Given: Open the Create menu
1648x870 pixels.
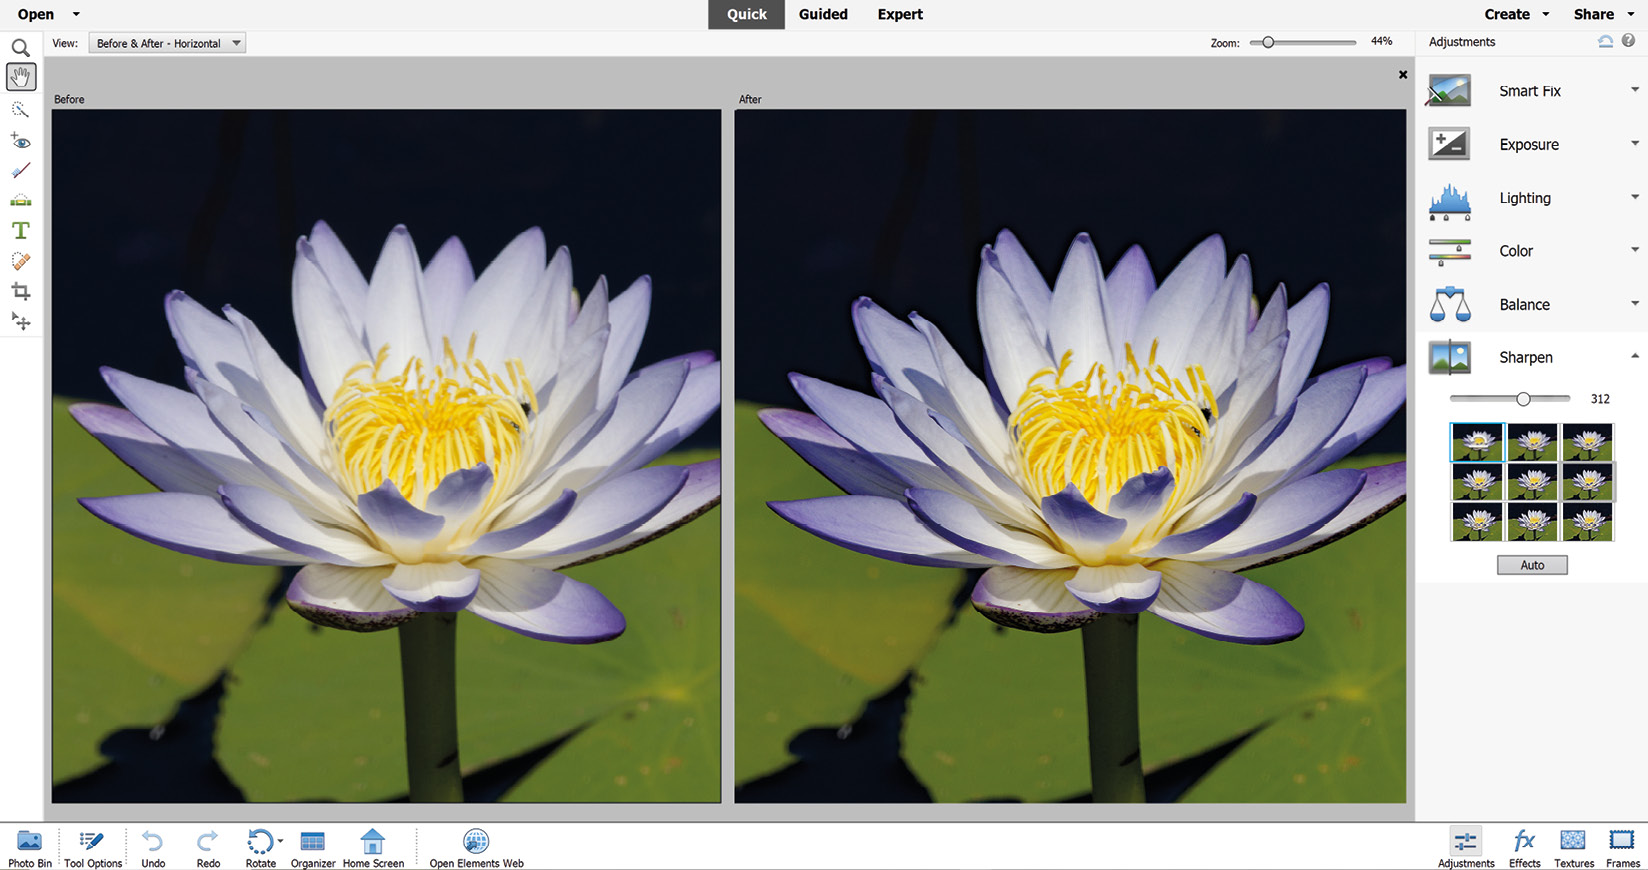Looking at the screenshot, I should [1516, 14].
